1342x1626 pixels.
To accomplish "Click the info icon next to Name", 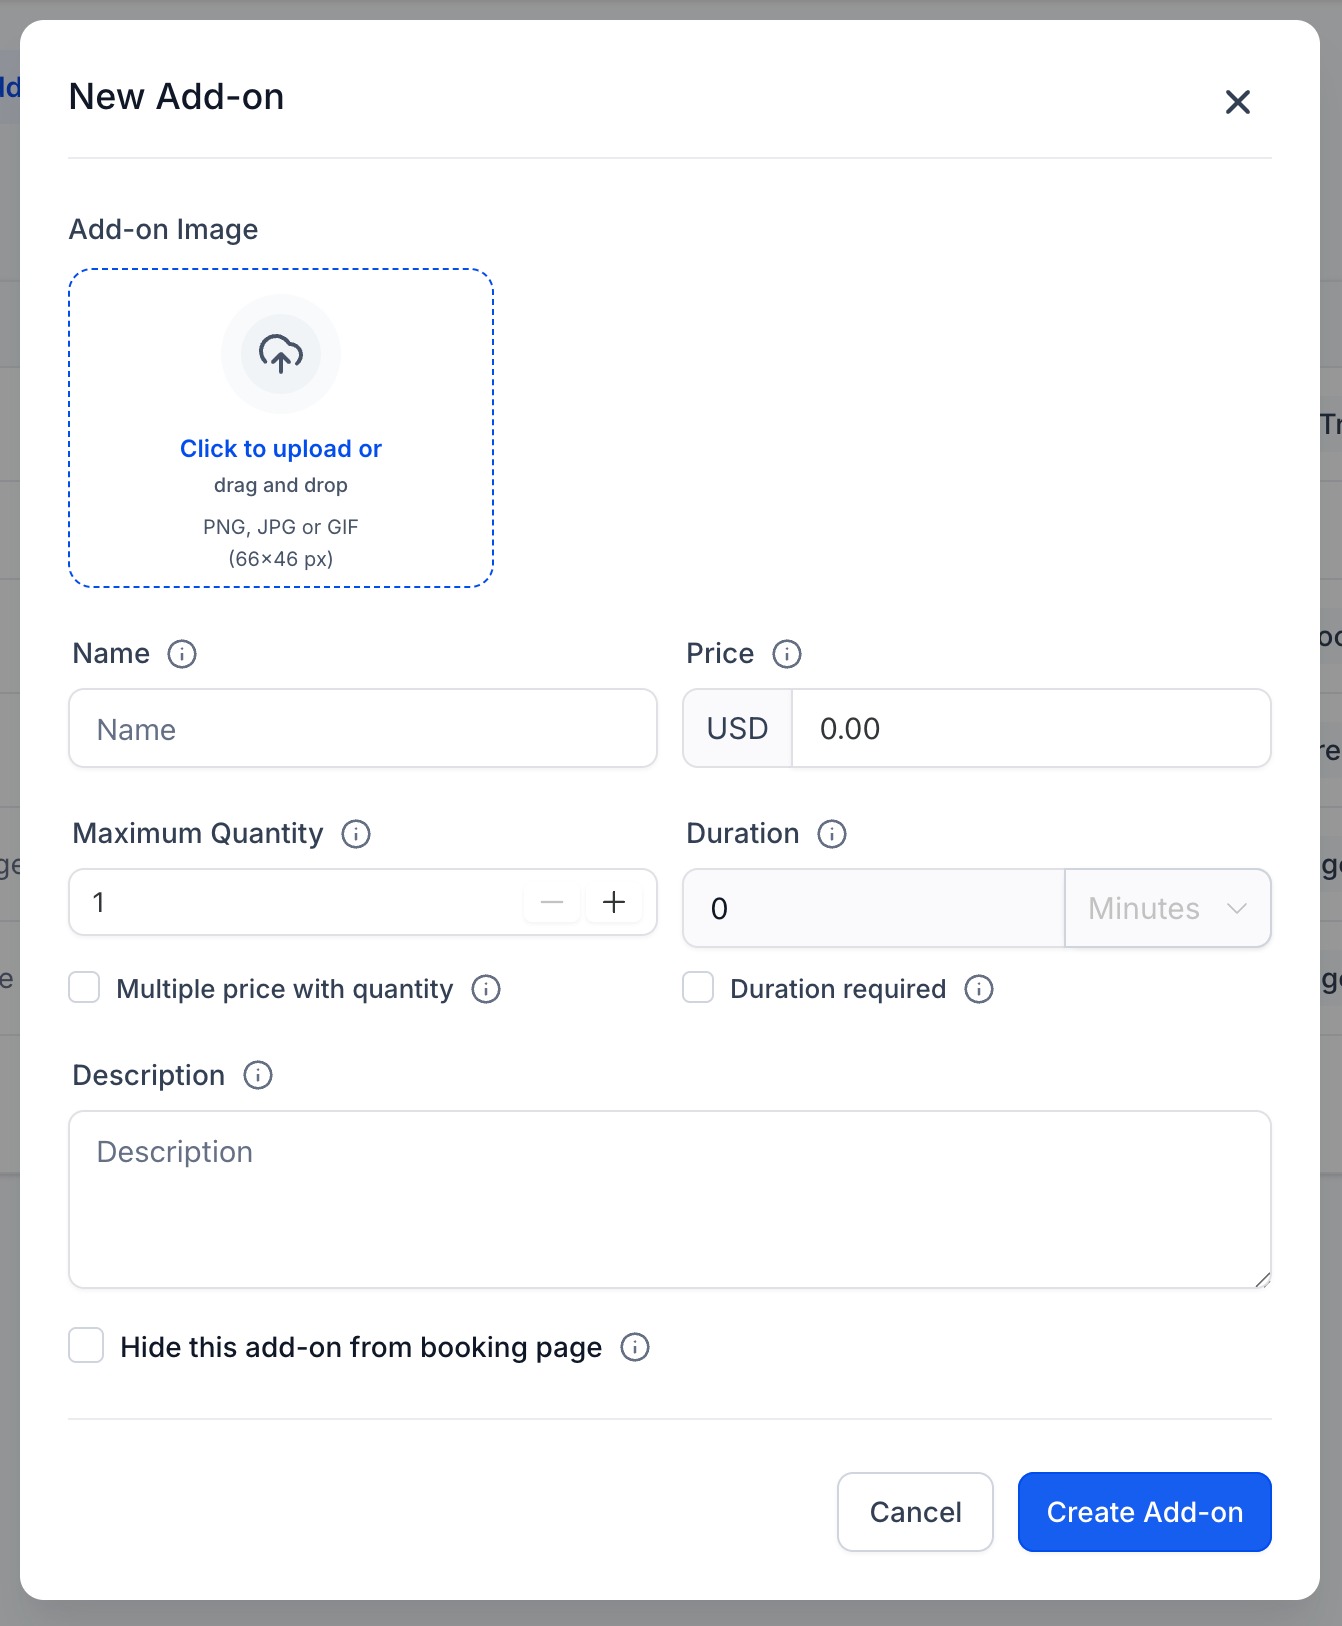I will (x=182, y=654).
